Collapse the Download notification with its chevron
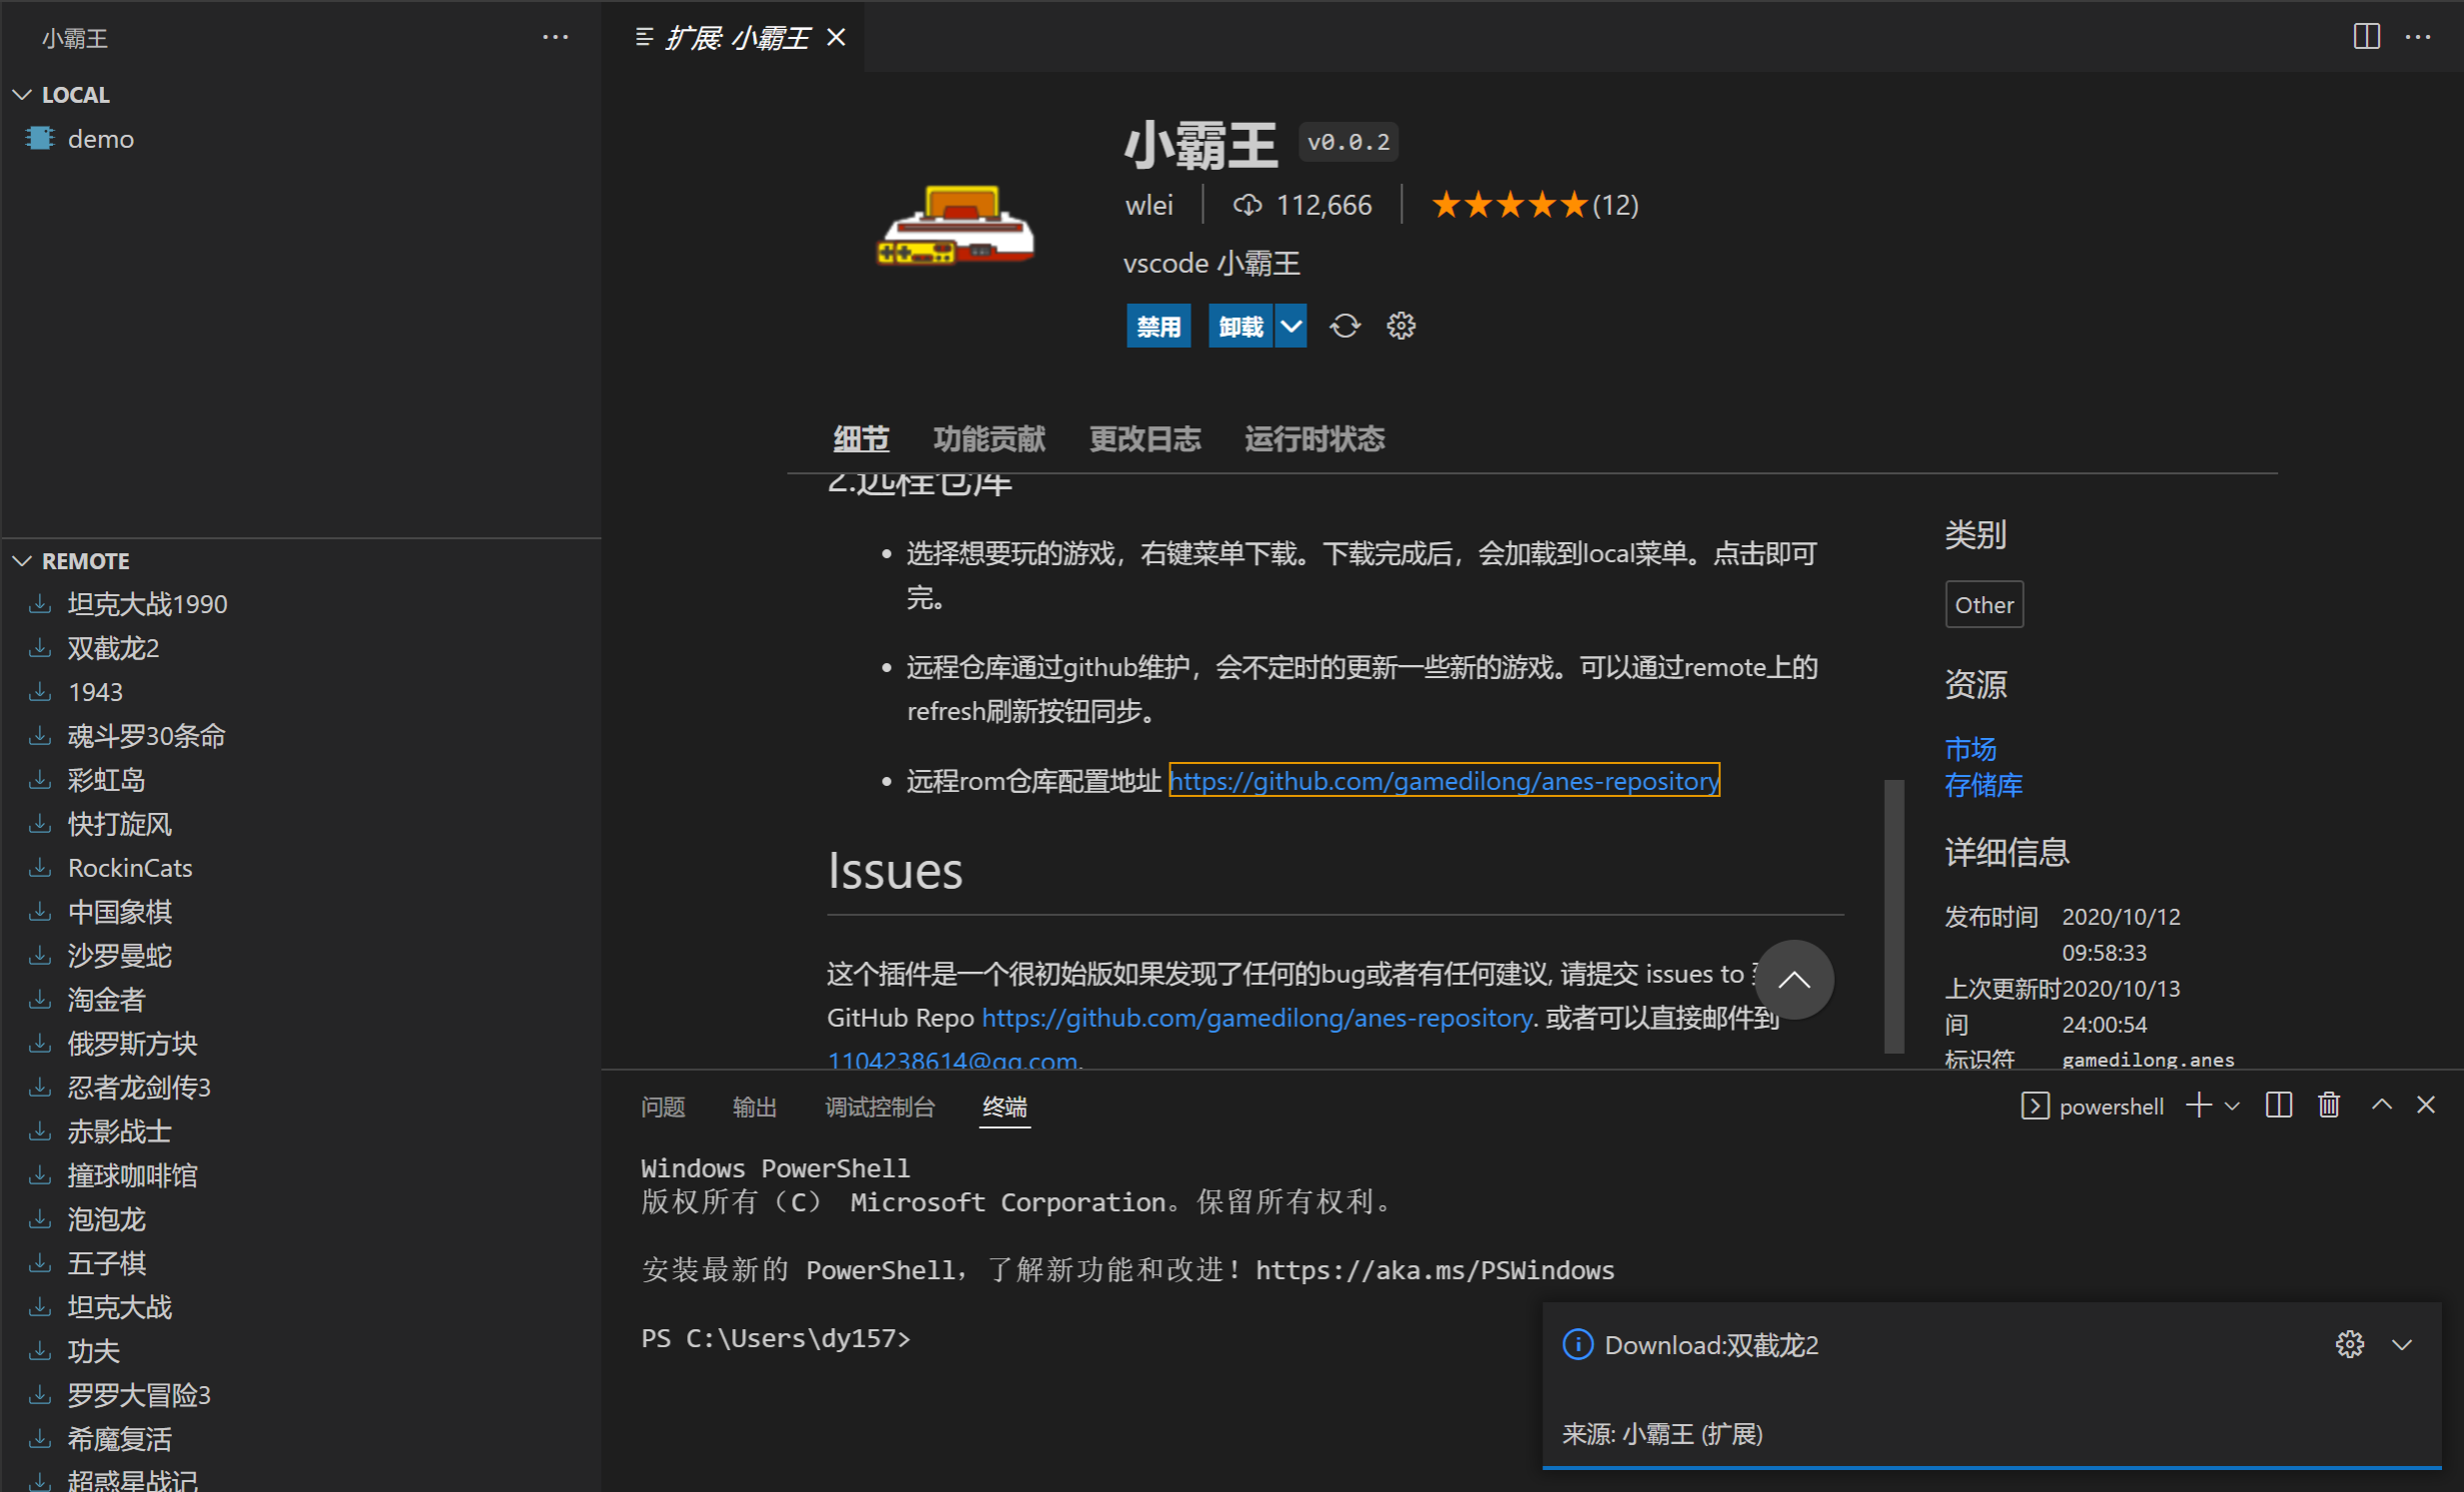The height and width of the screenshot is (1492, 2464). click(x=2401, y=1344)
